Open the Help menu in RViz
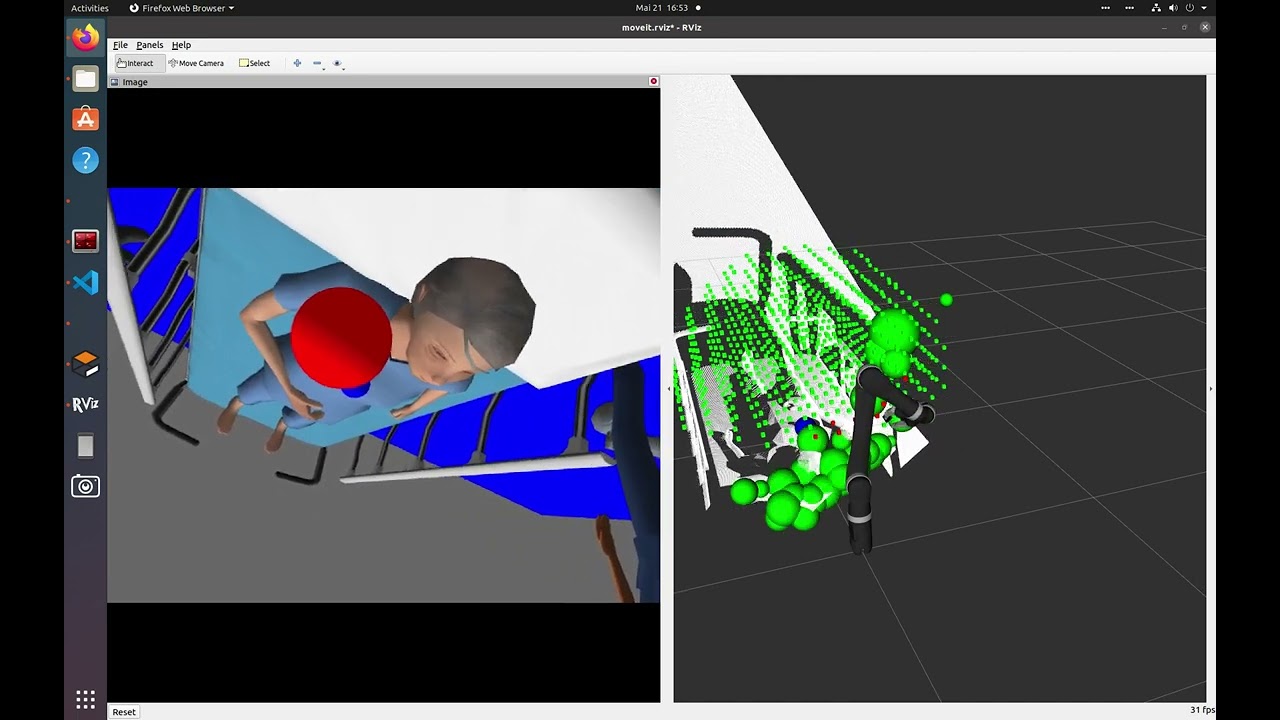The width and height of the screenshot is (1280, 720). point(181,45)
